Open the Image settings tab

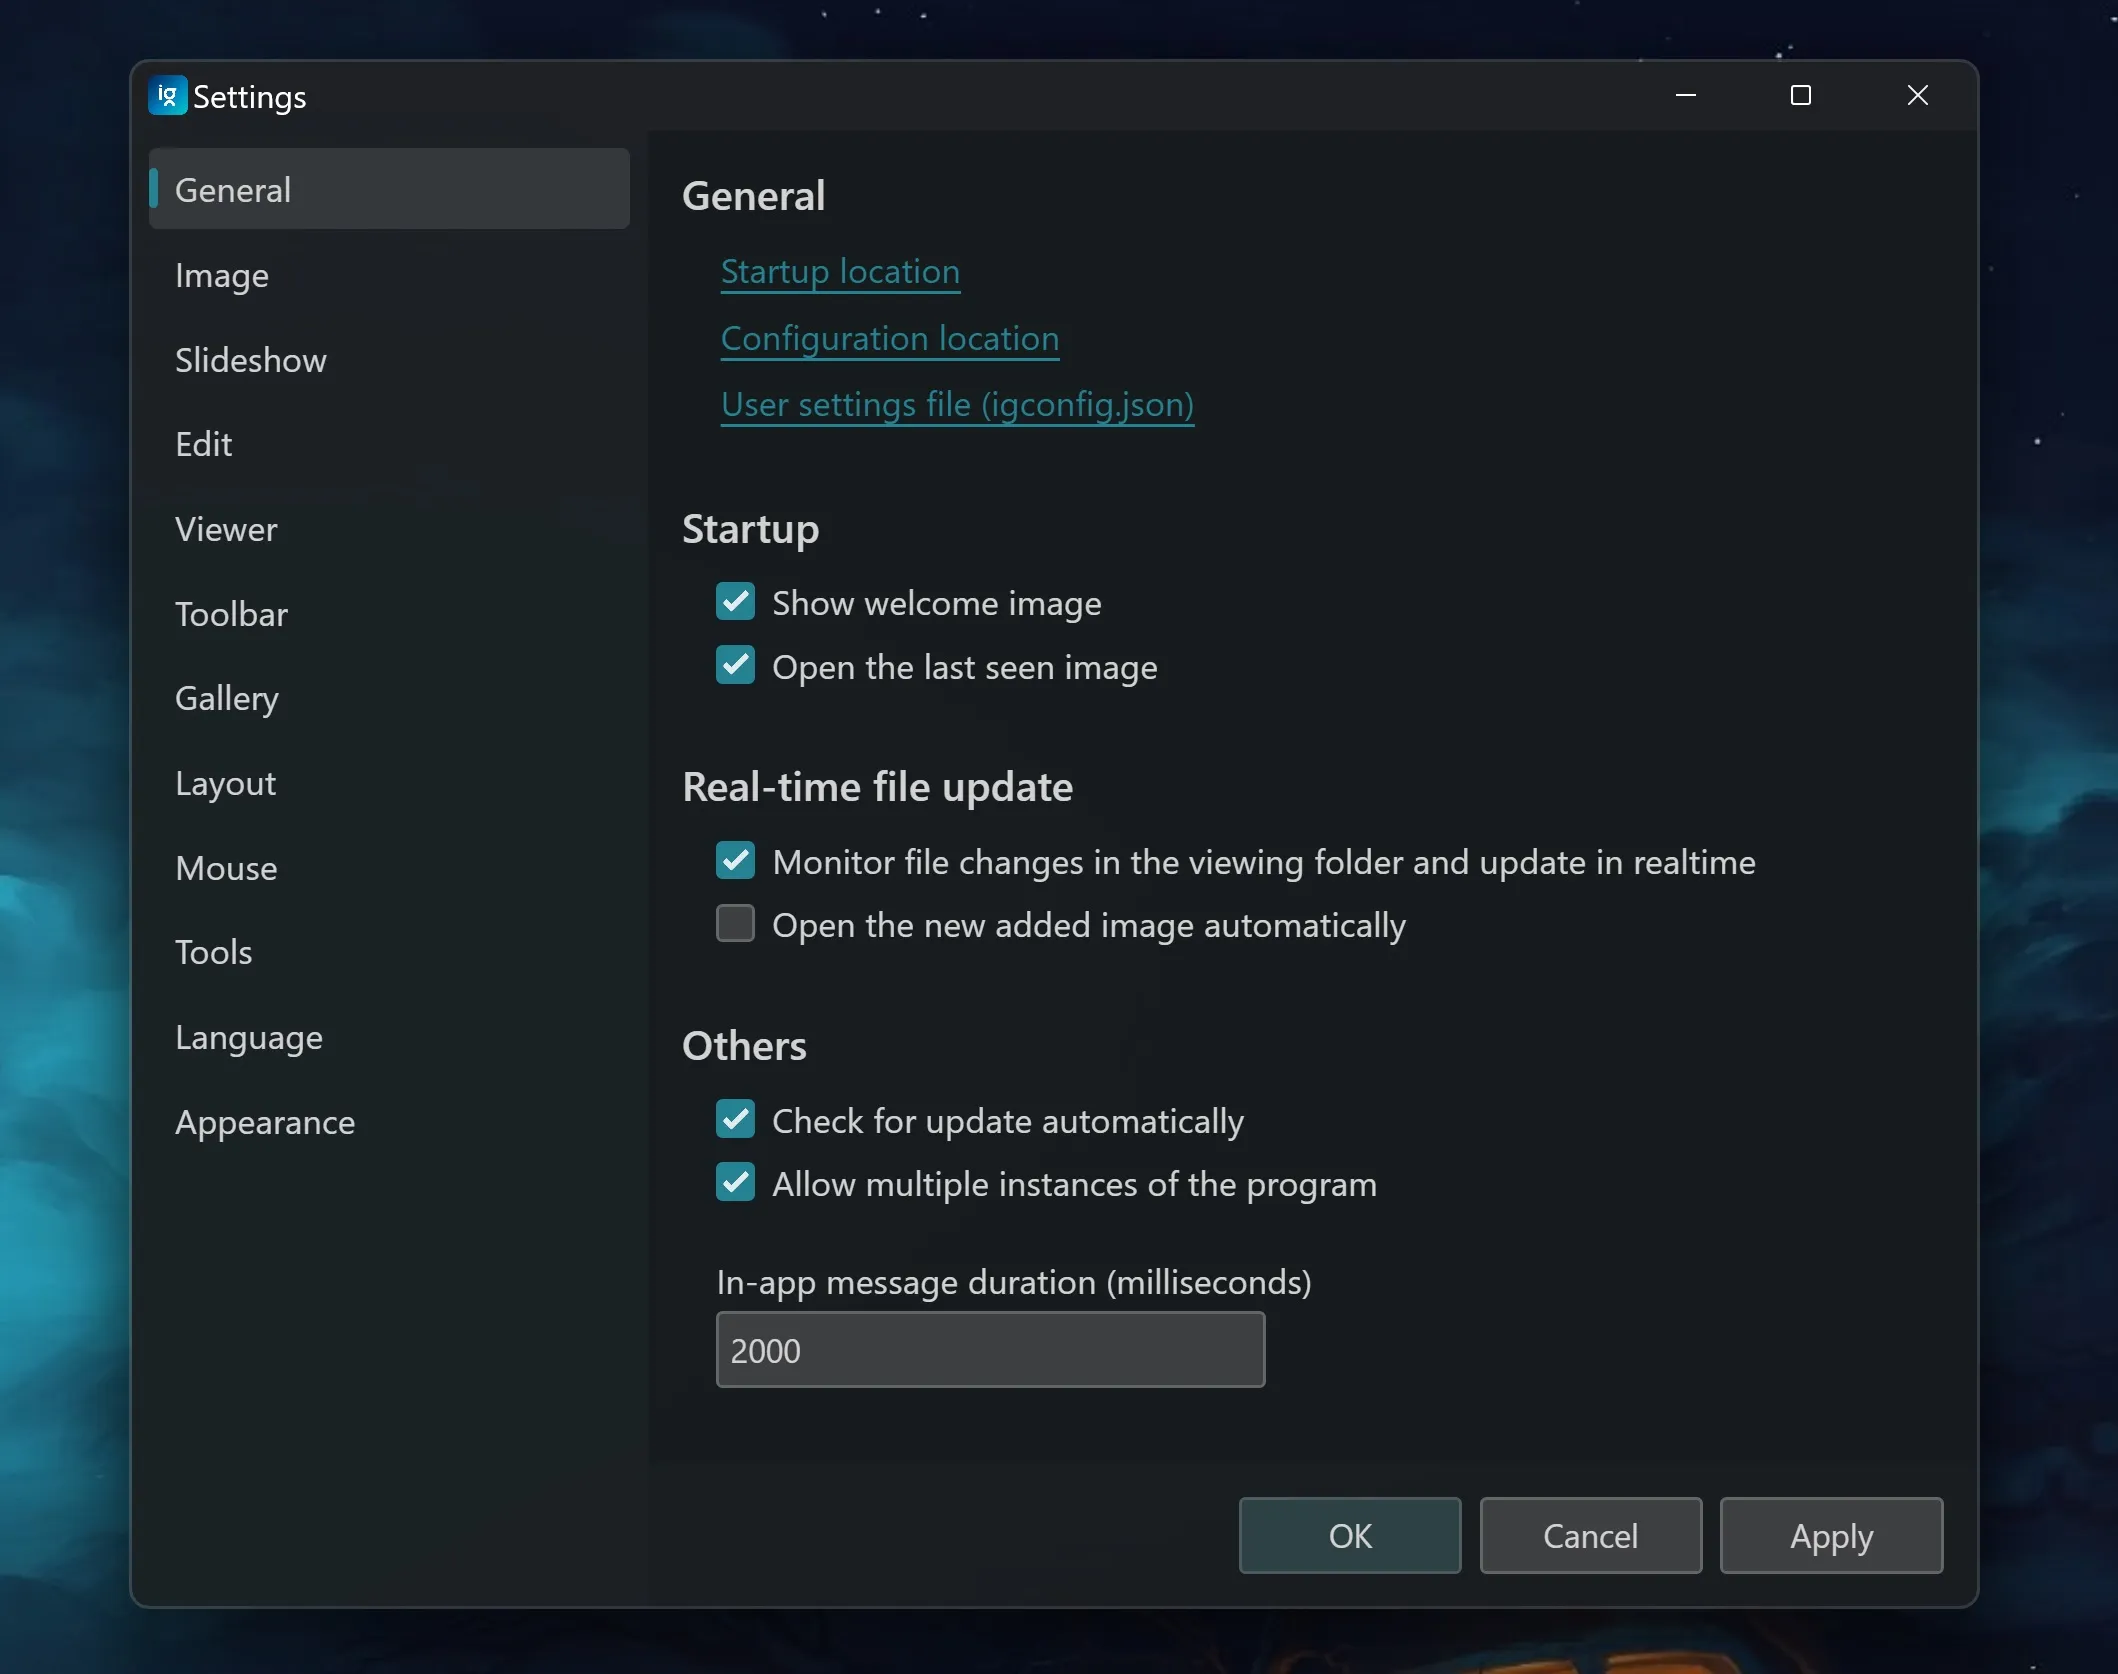pos(222,275)
